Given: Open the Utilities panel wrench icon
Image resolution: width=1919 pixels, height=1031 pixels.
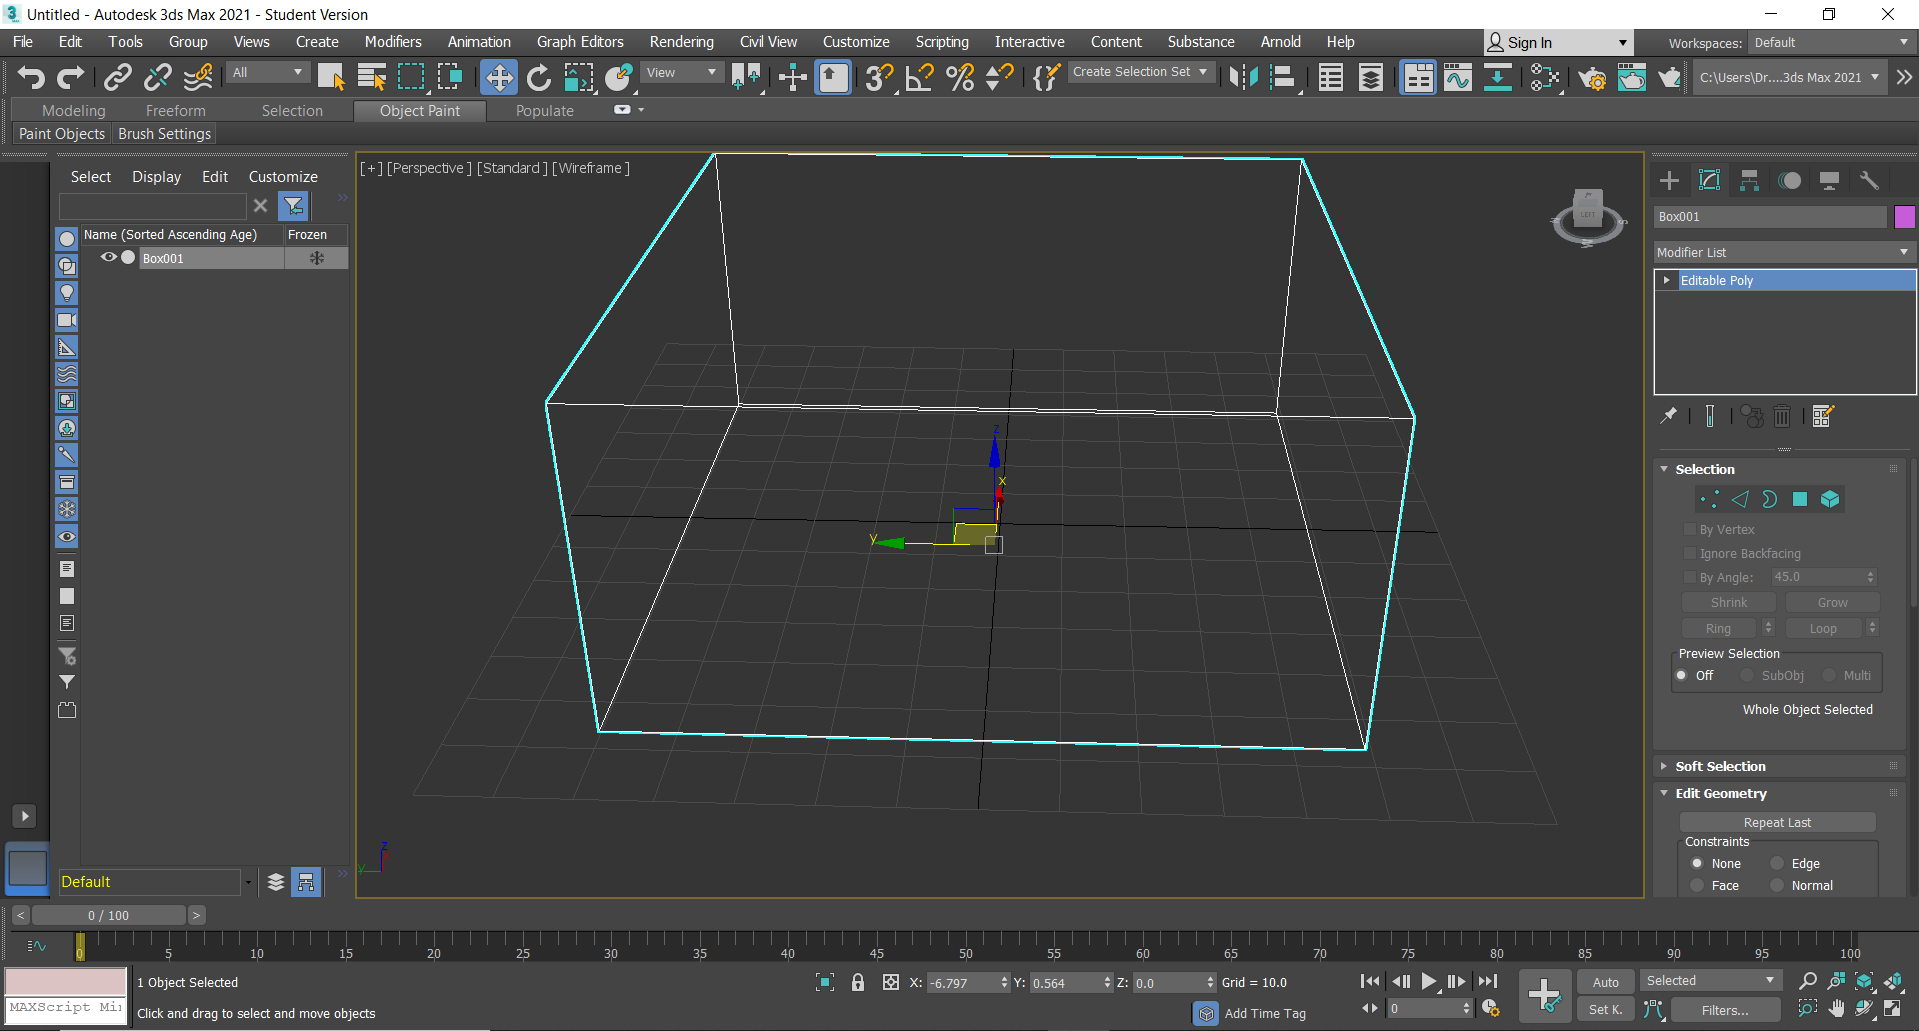Looking at the screenshot, I should [1869, 180].
